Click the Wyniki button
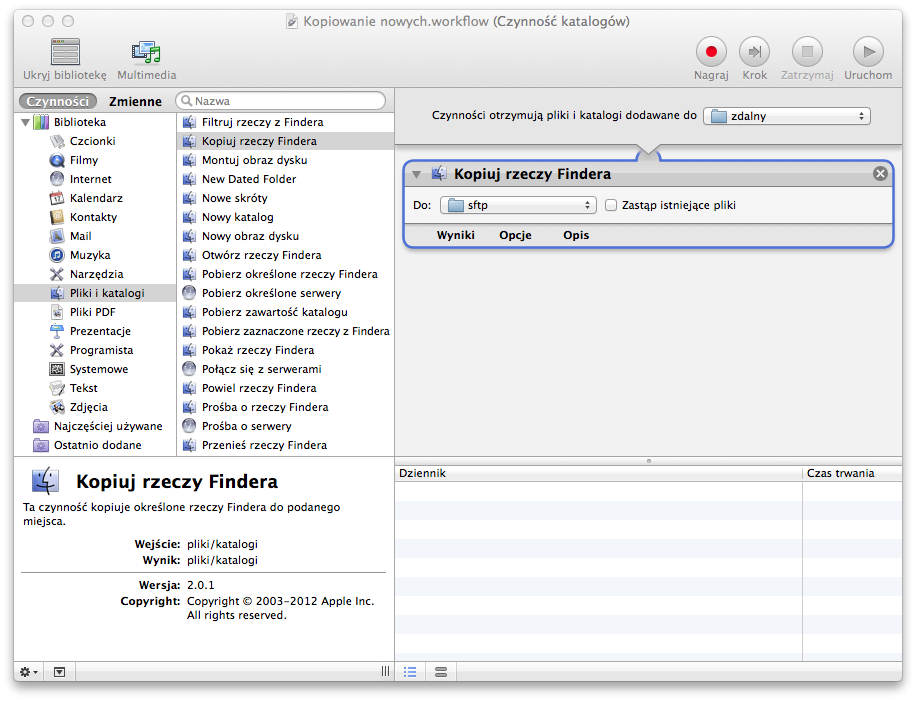Viewport: 916px width, 701px height. tap(455, 236)
